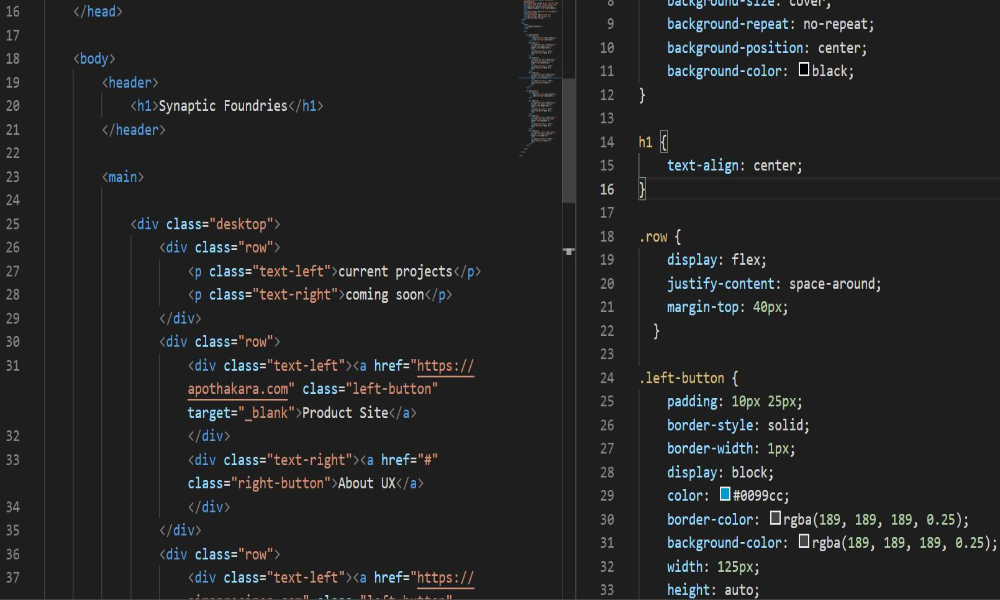Click the black color swatch beside background-color
The image size is (1000, 600).
[804, 71]
